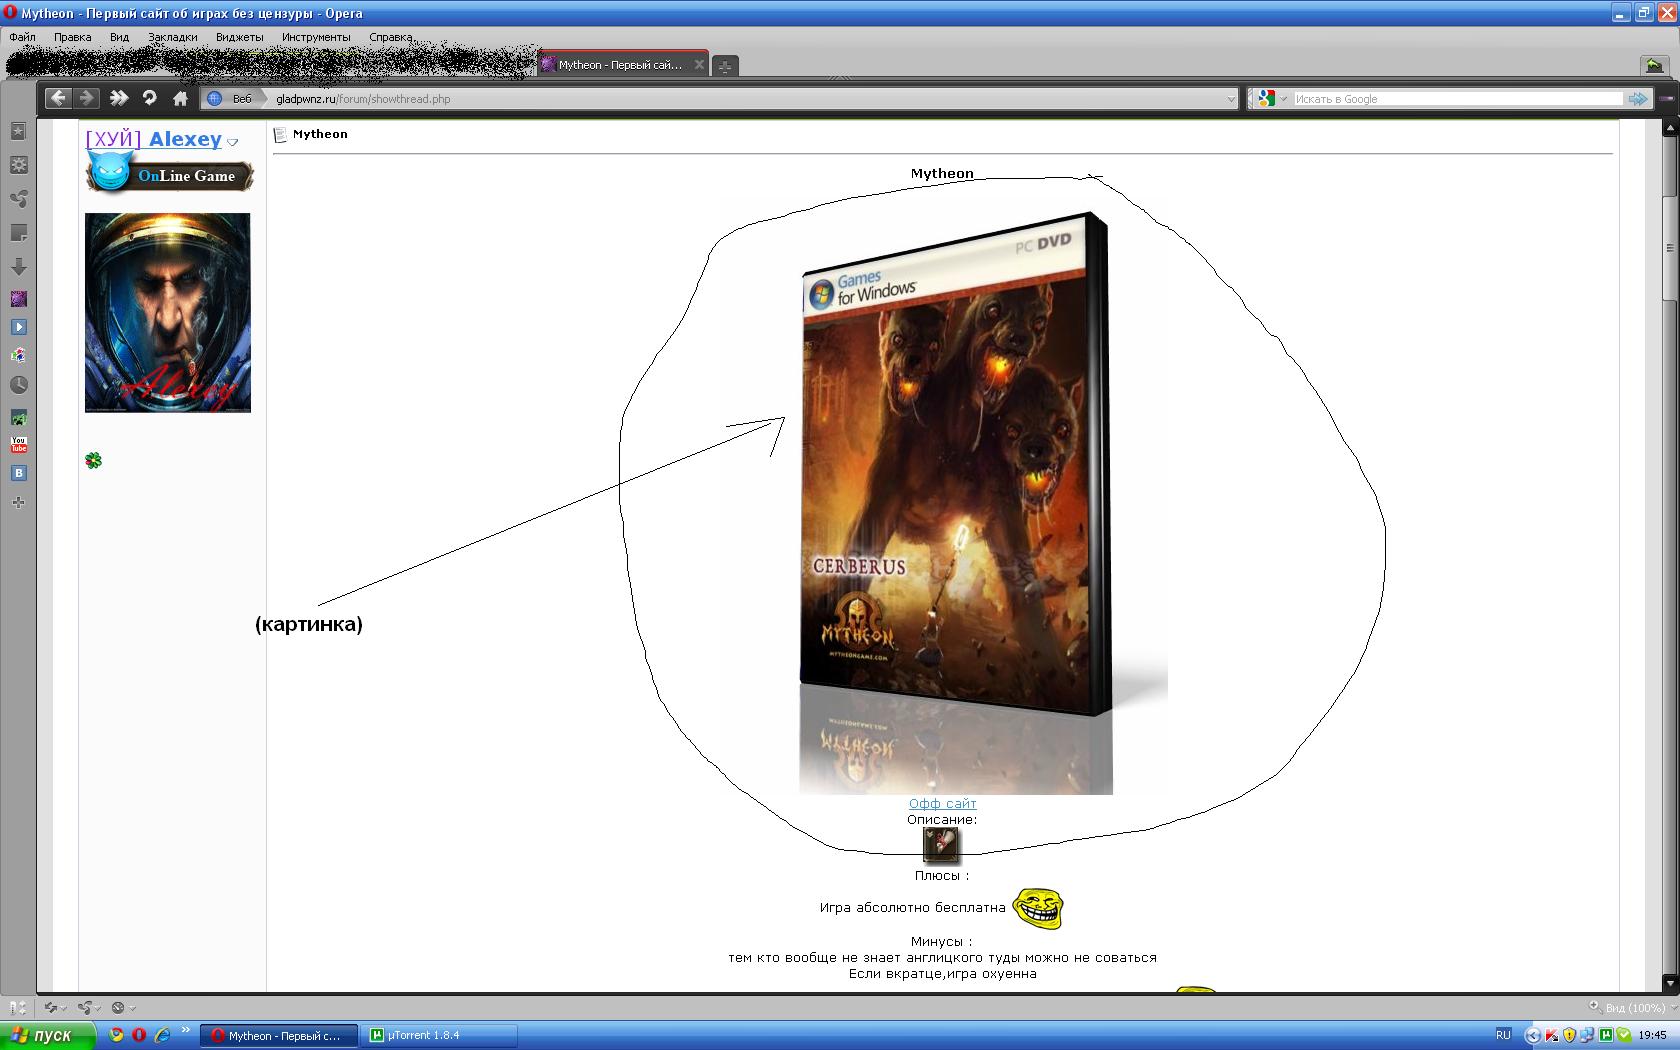Open the History clock panel in sidebar

pos(18,385)
